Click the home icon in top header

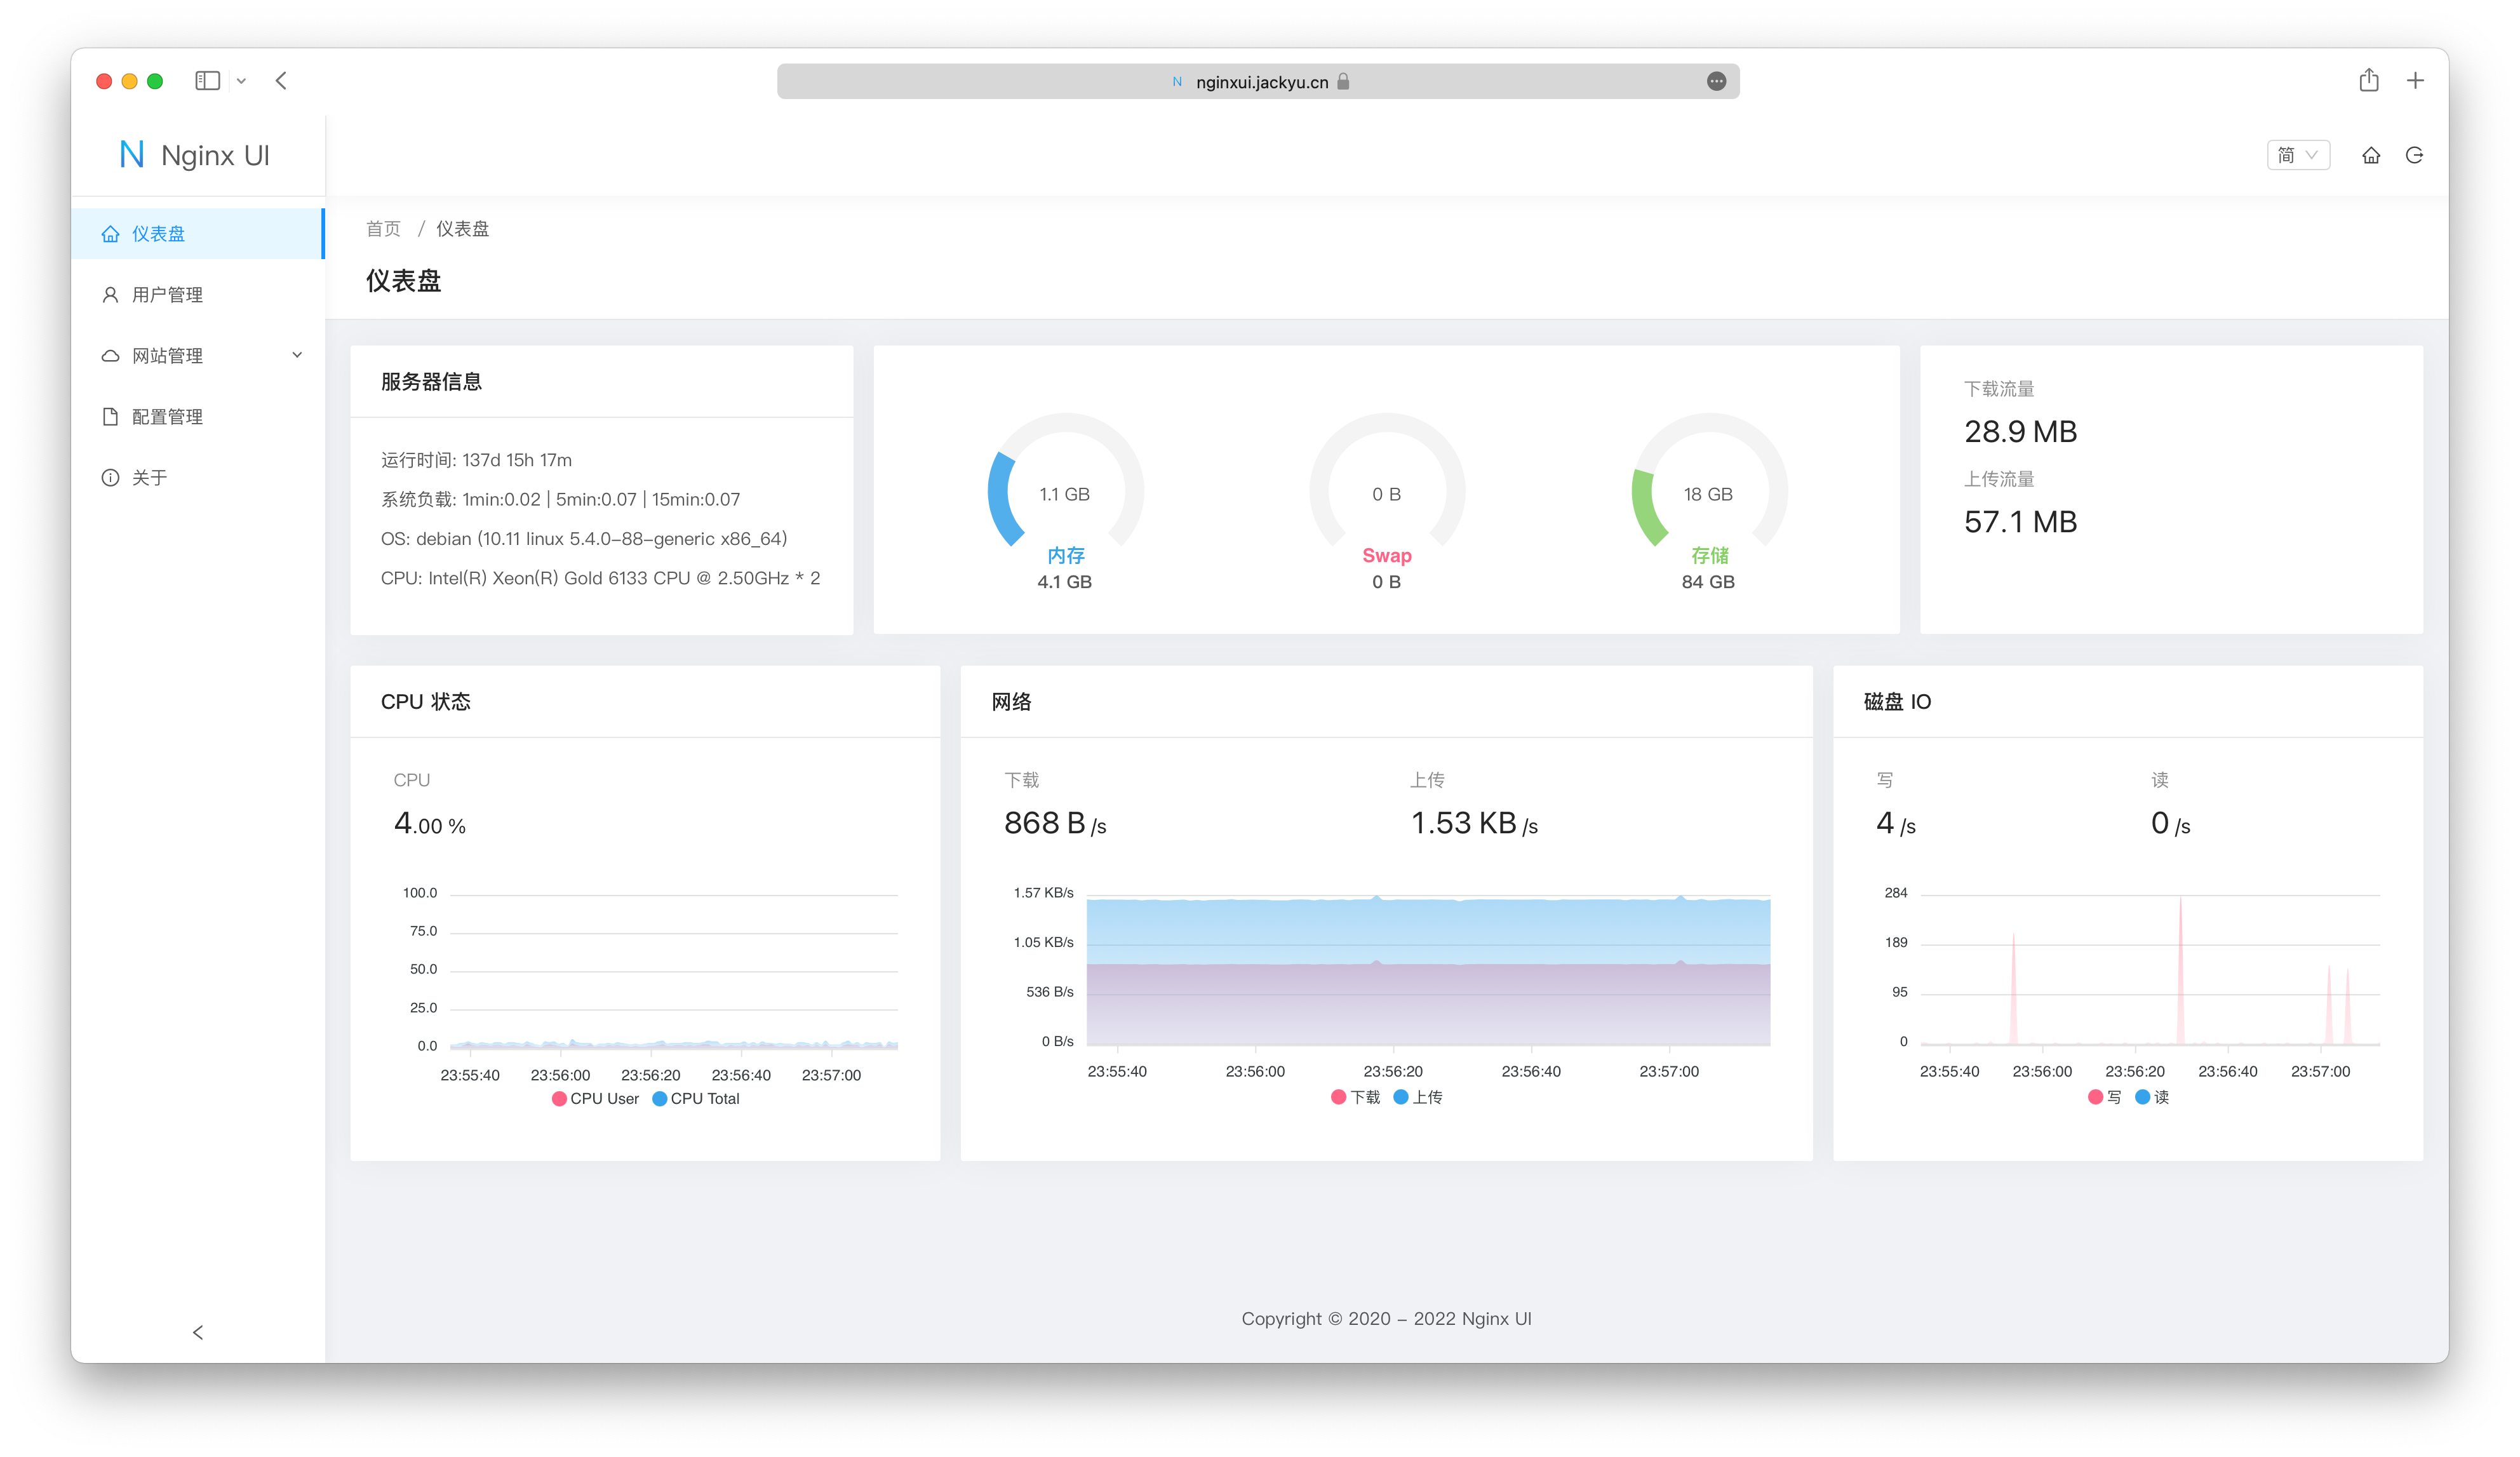2370,155
